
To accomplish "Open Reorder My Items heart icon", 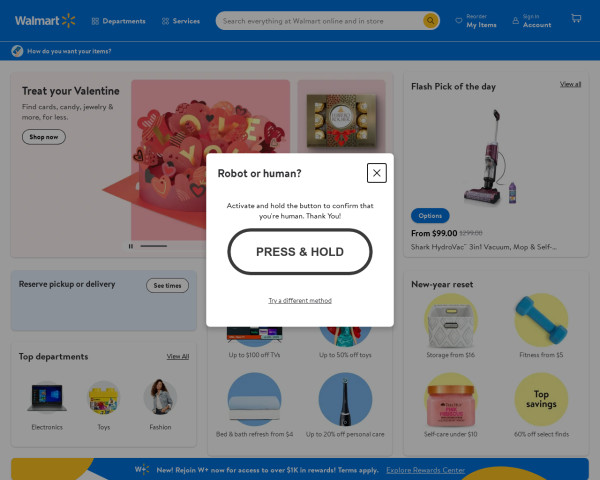I will coord(458,21).
